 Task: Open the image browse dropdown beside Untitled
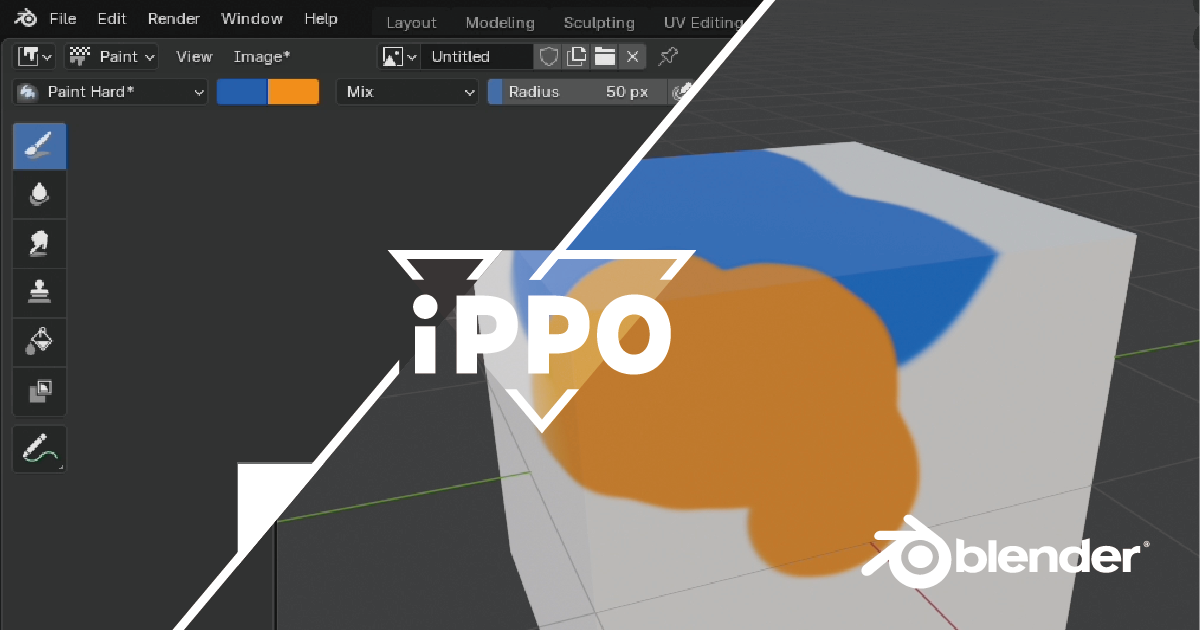point(398,57)
